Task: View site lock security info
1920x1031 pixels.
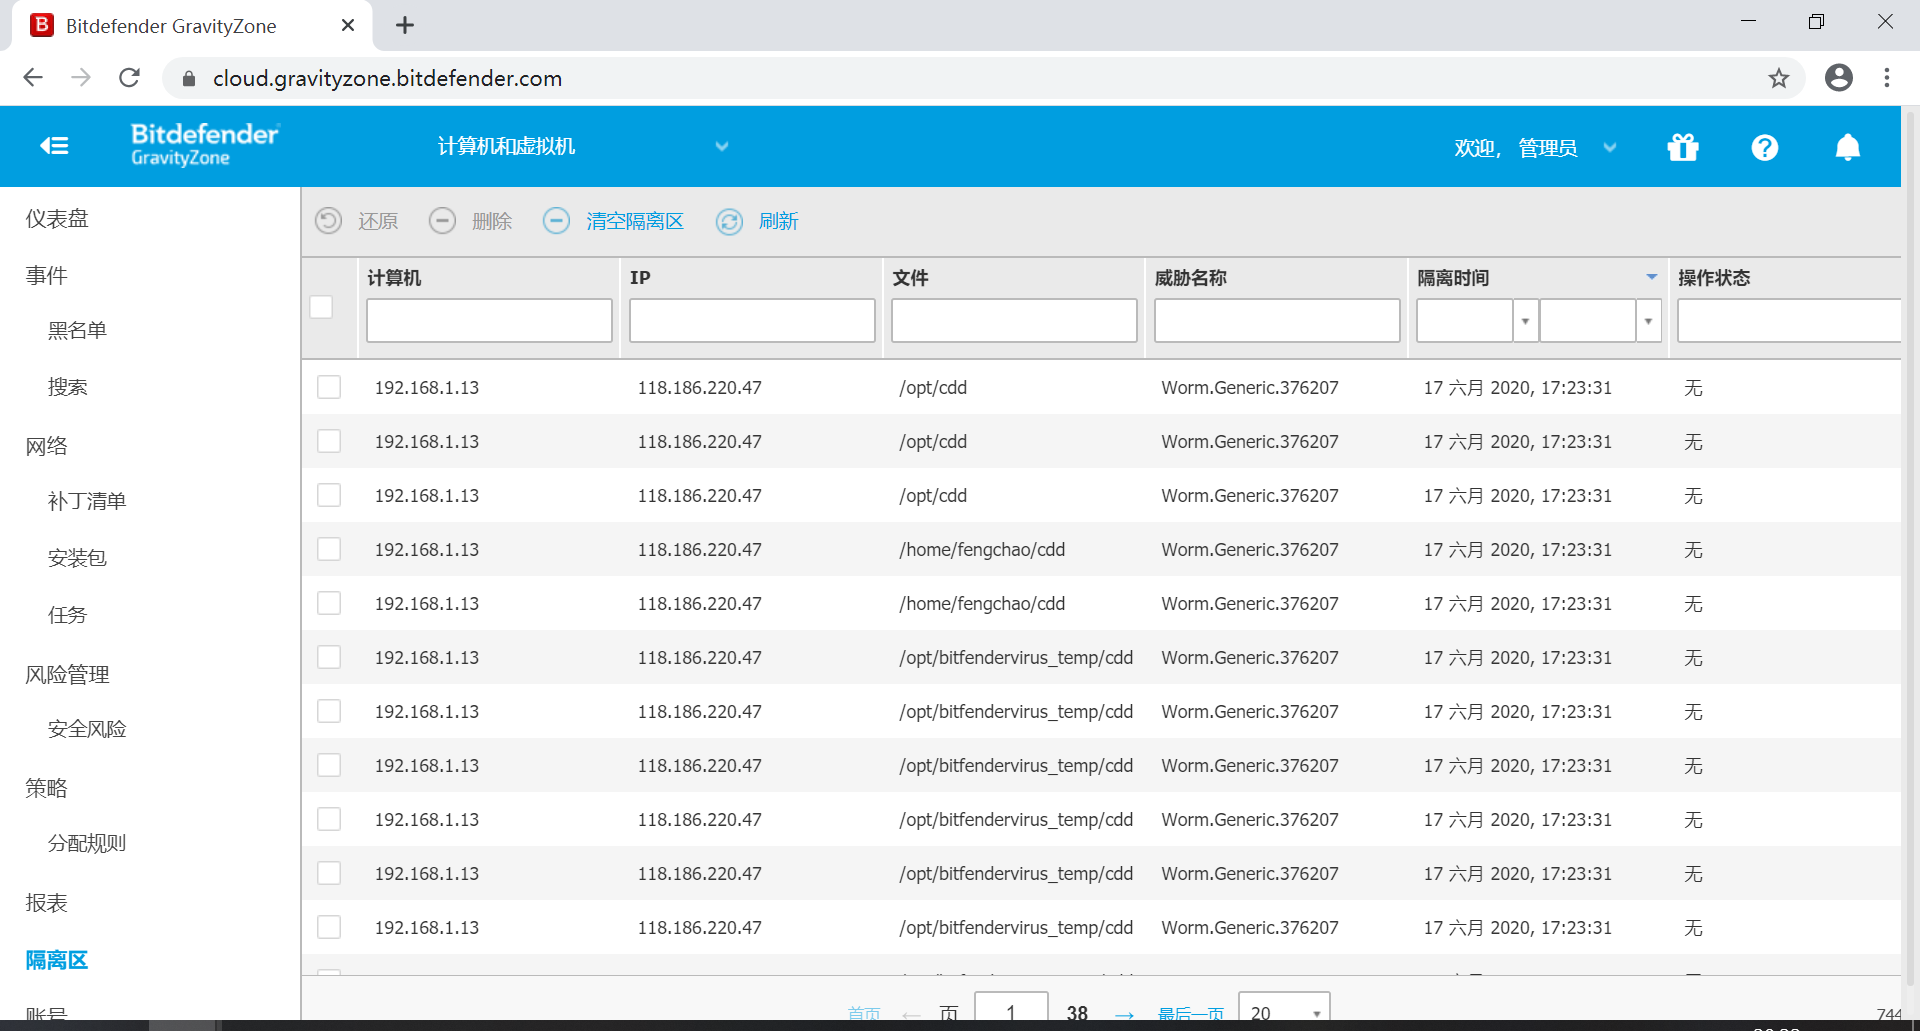Action: (189, 79)
